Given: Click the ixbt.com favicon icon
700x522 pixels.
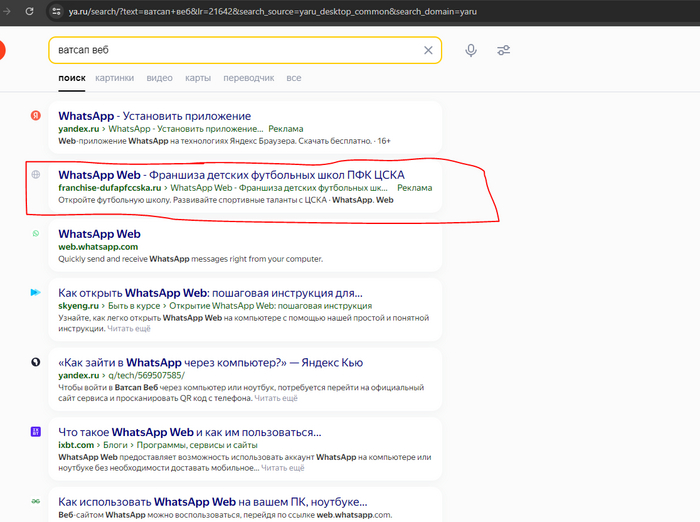Looking at the screenshot, I should click(35, 432).
